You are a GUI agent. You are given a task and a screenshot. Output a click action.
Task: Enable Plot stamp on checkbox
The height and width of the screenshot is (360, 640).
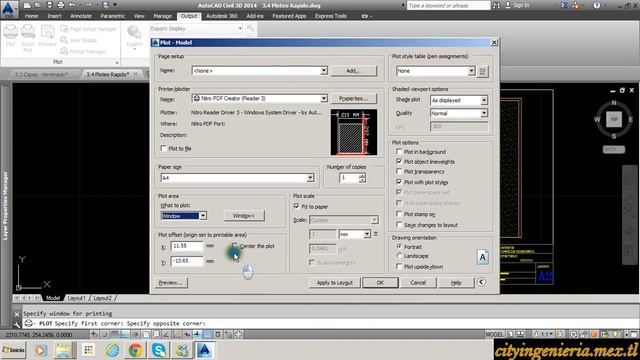(399, 214)
